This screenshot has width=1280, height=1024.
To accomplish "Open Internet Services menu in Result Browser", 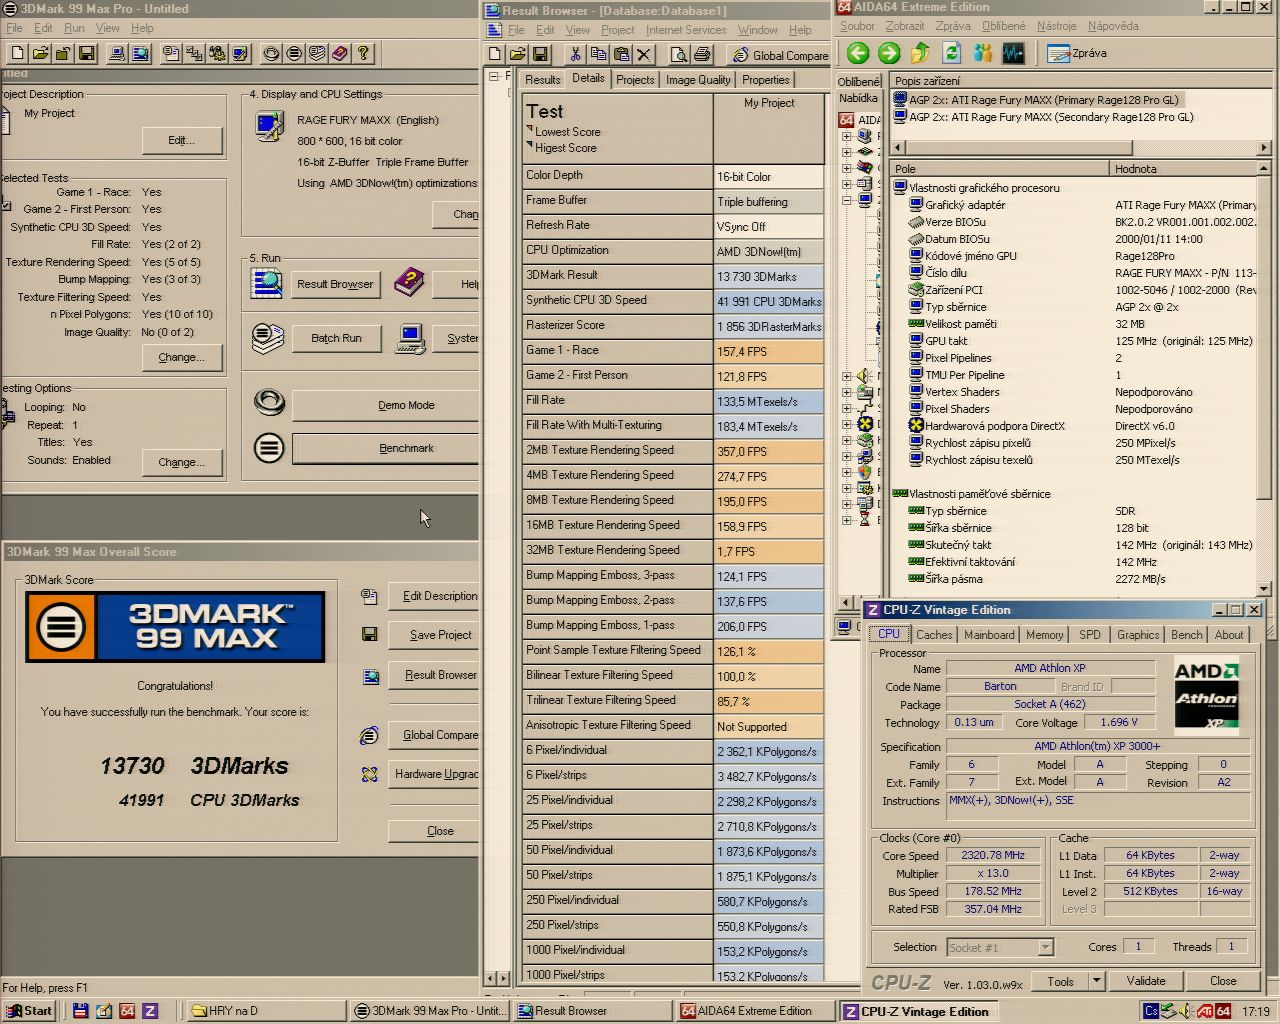I will tap(686, 30).
